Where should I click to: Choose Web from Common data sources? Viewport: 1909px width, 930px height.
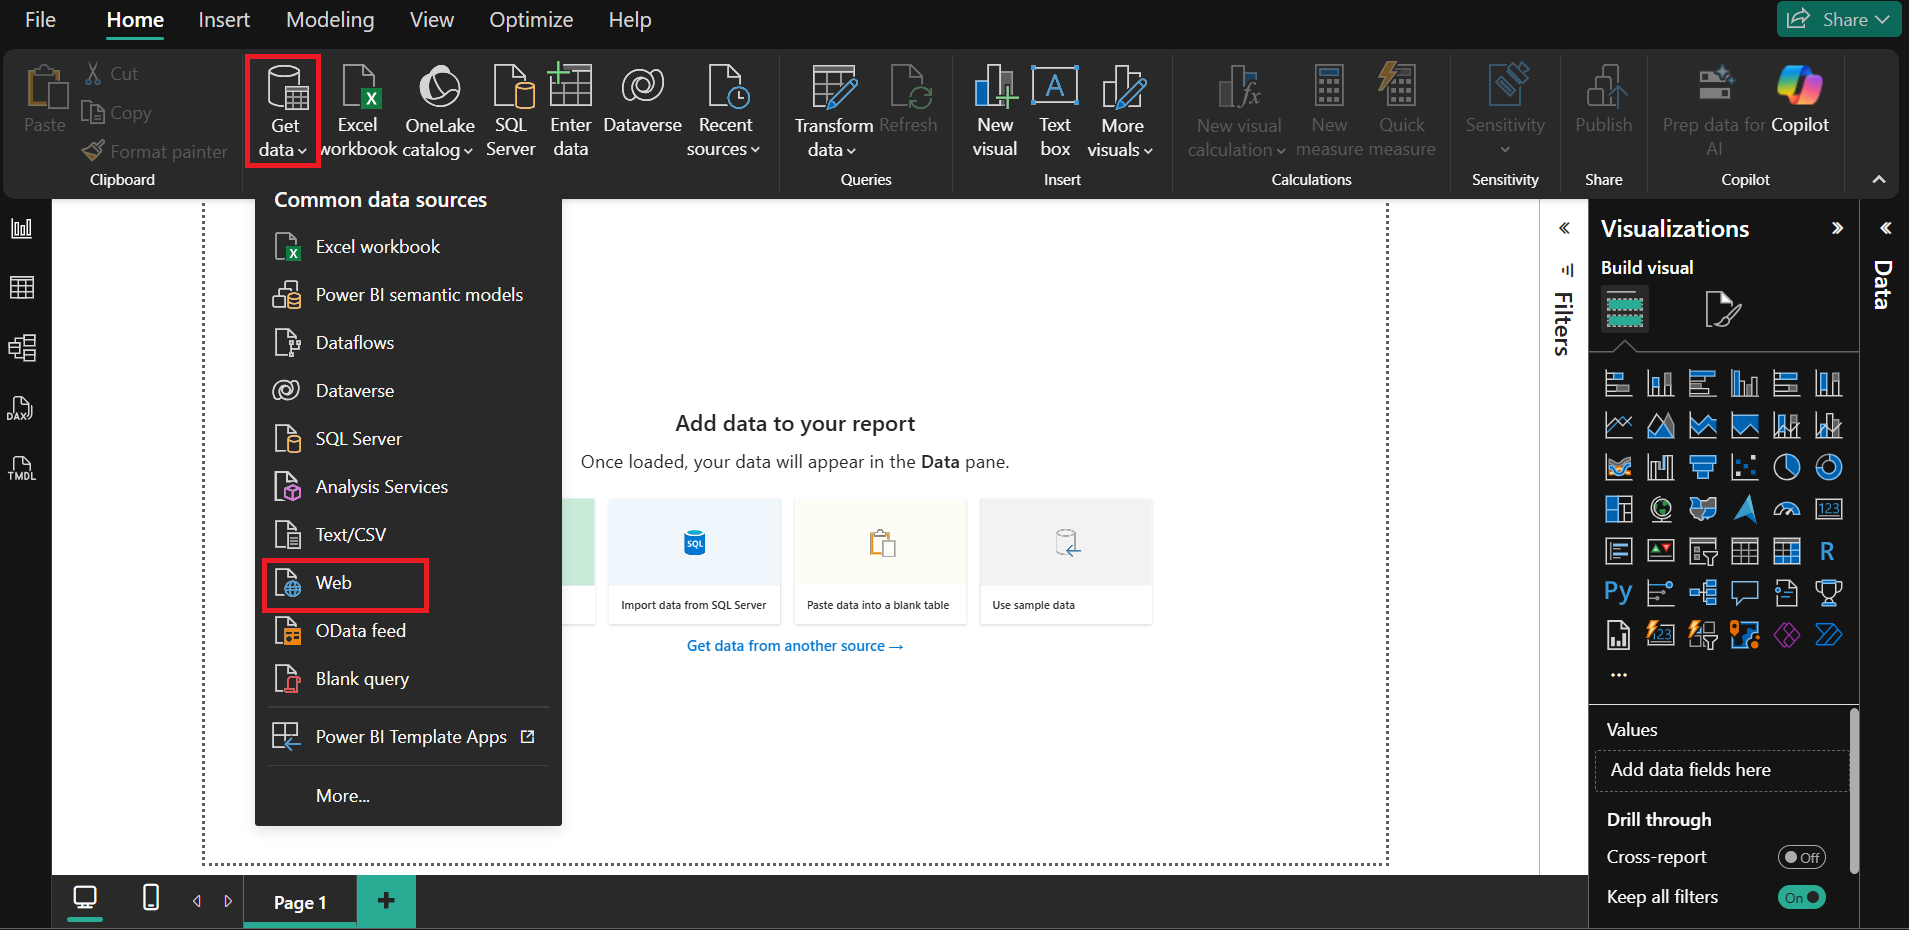pyautogui.click(x=408, y=583)
